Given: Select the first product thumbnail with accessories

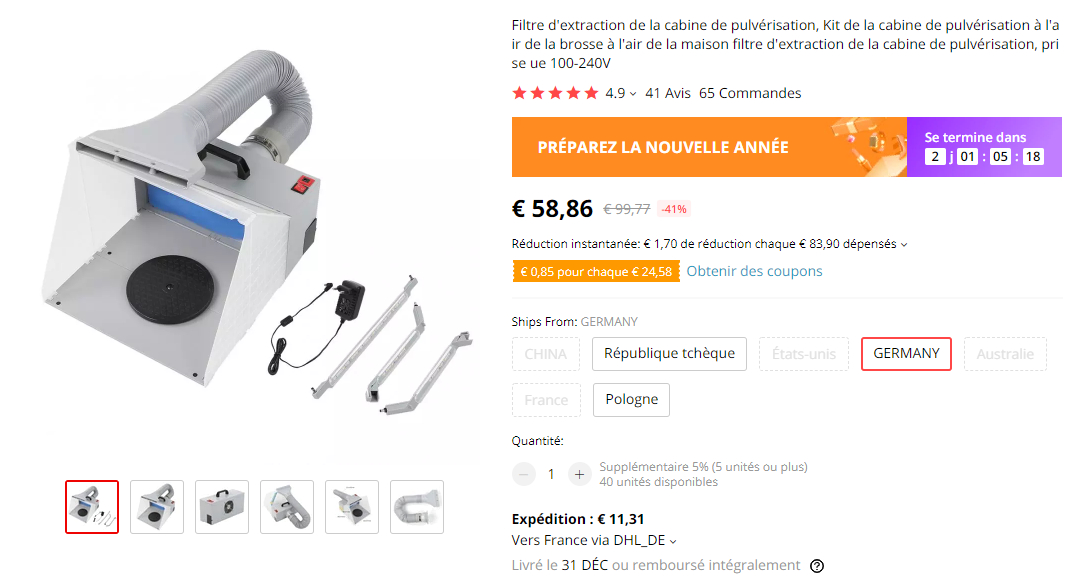Looking at the screenshot, I should tap(92, 507).
